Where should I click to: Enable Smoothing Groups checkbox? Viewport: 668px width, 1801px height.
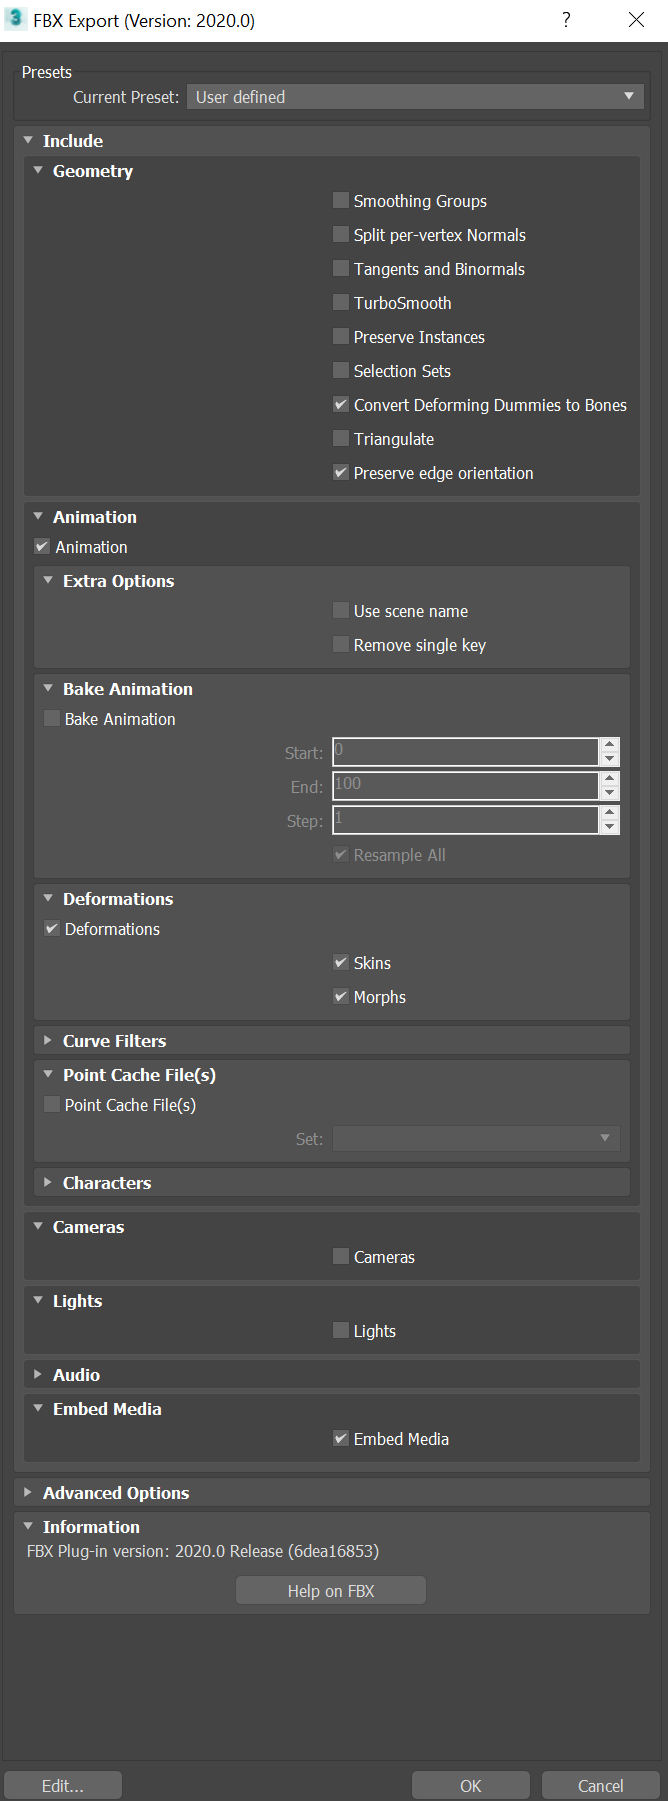click(x=341, y=201)
